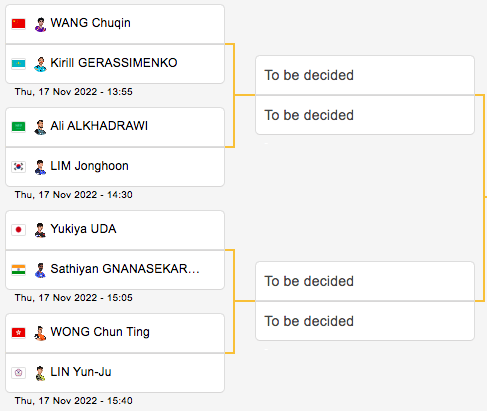This screenshot has height=411, width=487.
Task: Open LIM Jonghoon's player name
Action: tap(89, 166)
